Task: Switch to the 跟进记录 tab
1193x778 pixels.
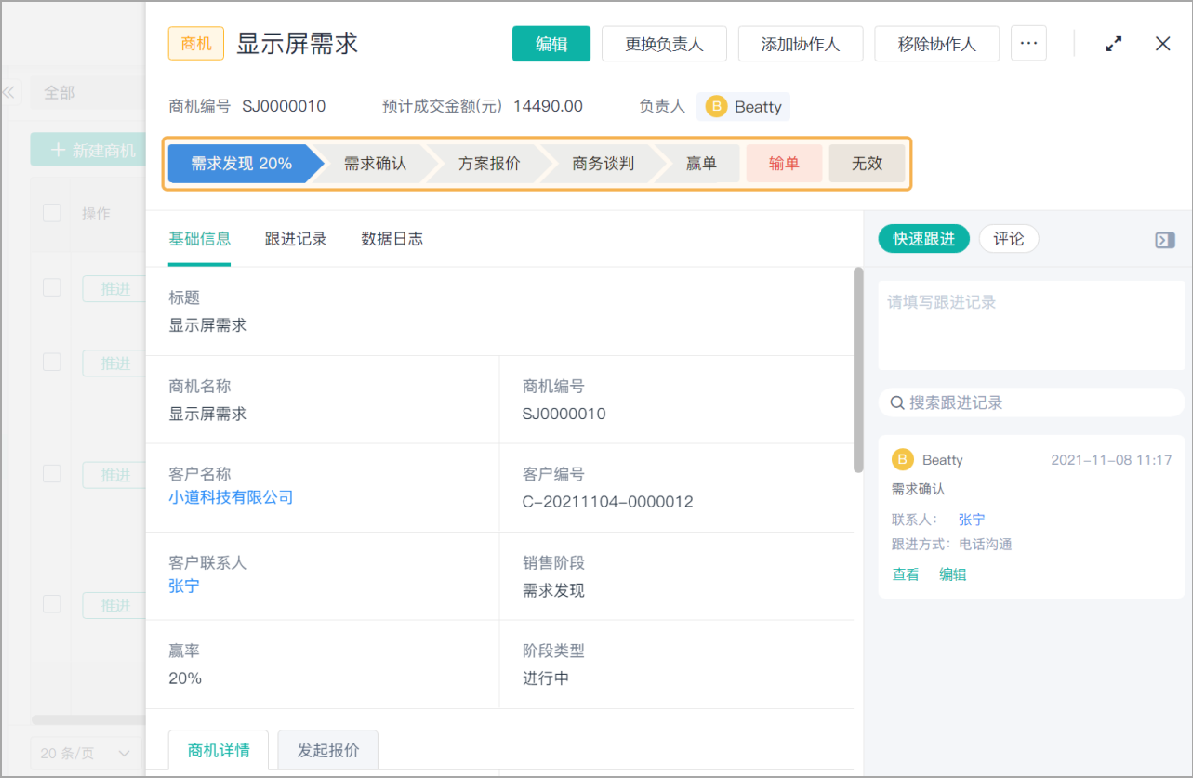Action: tap(296, 238)
